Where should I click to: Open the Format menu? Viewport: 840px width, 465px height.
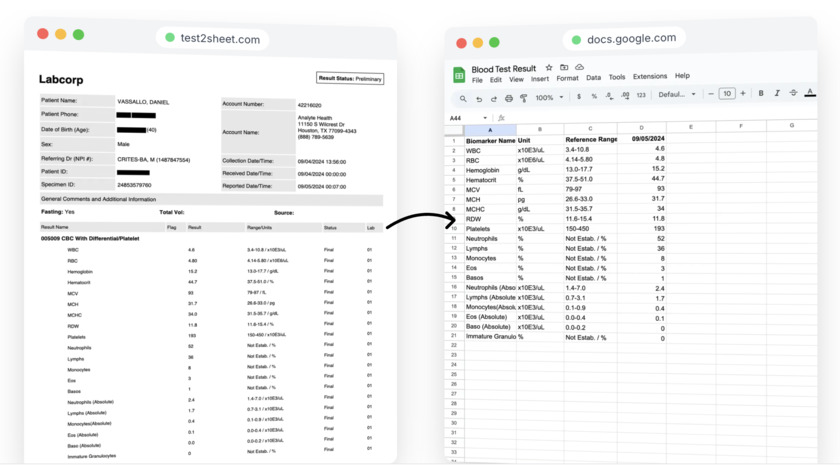(567, 78)
